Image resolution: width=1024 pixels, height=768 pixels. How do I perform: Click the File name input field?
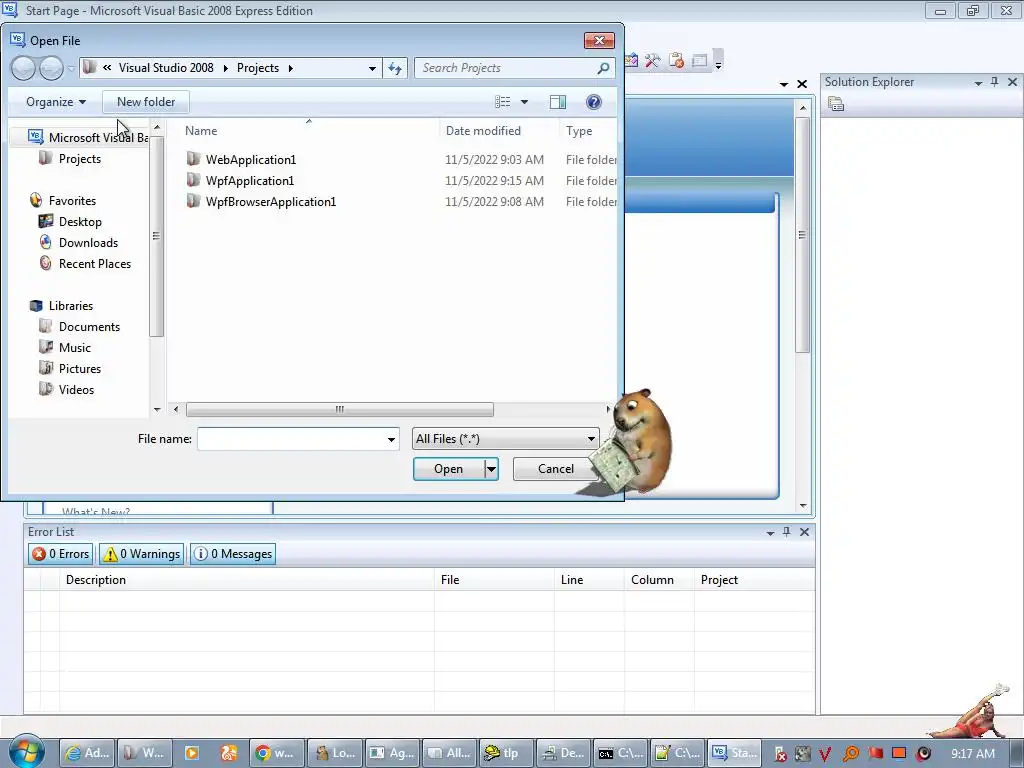291,439
